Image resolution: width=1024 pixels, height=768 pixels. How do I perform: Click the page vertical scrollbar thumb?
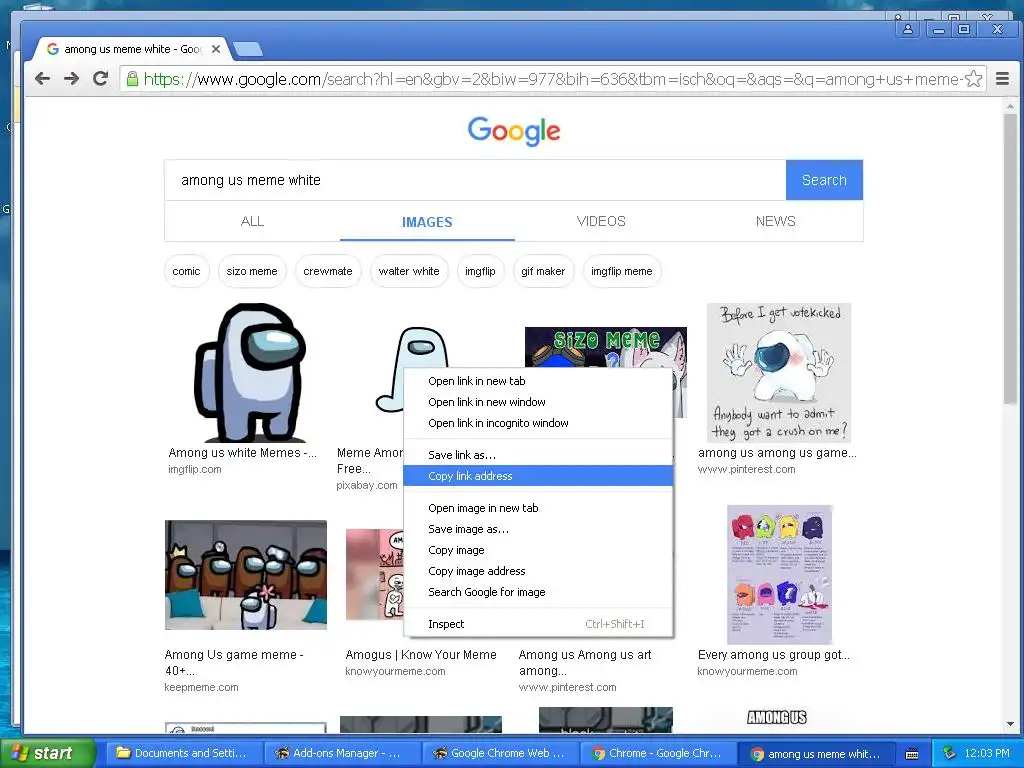(x=1010, y=258)
